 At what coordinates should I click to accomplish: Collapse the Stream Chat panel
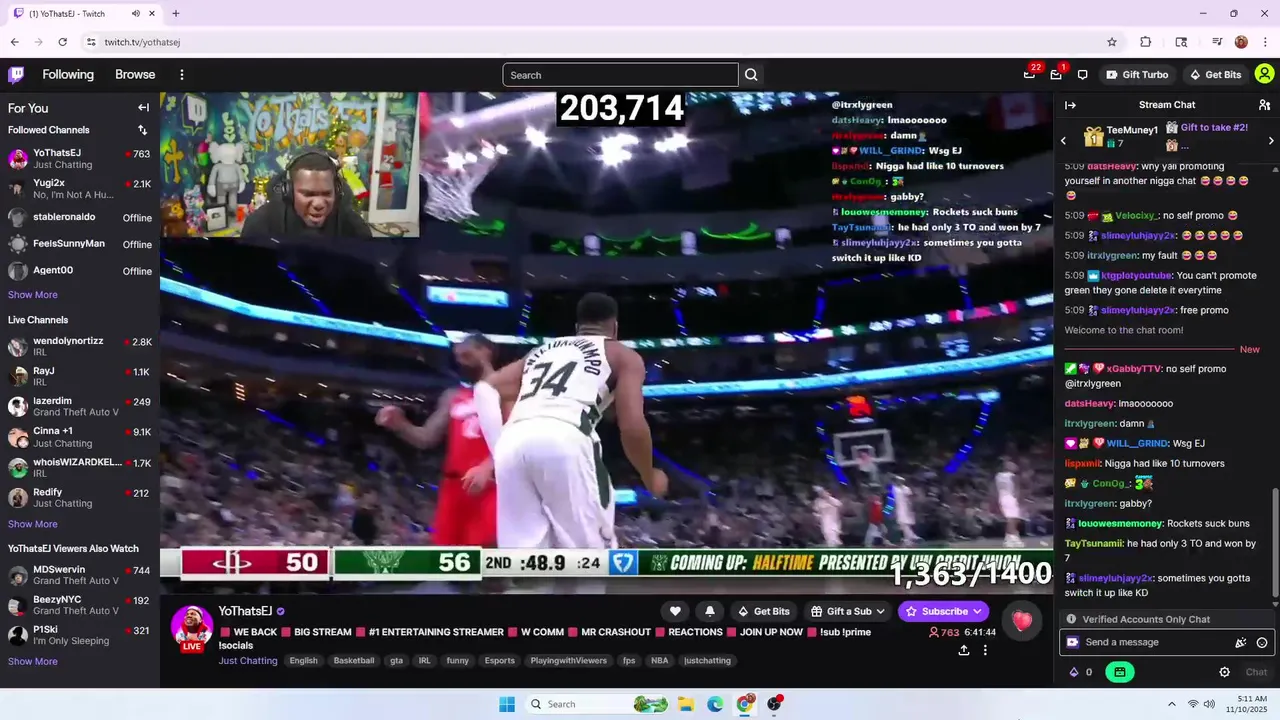[x=1070, y=105]
